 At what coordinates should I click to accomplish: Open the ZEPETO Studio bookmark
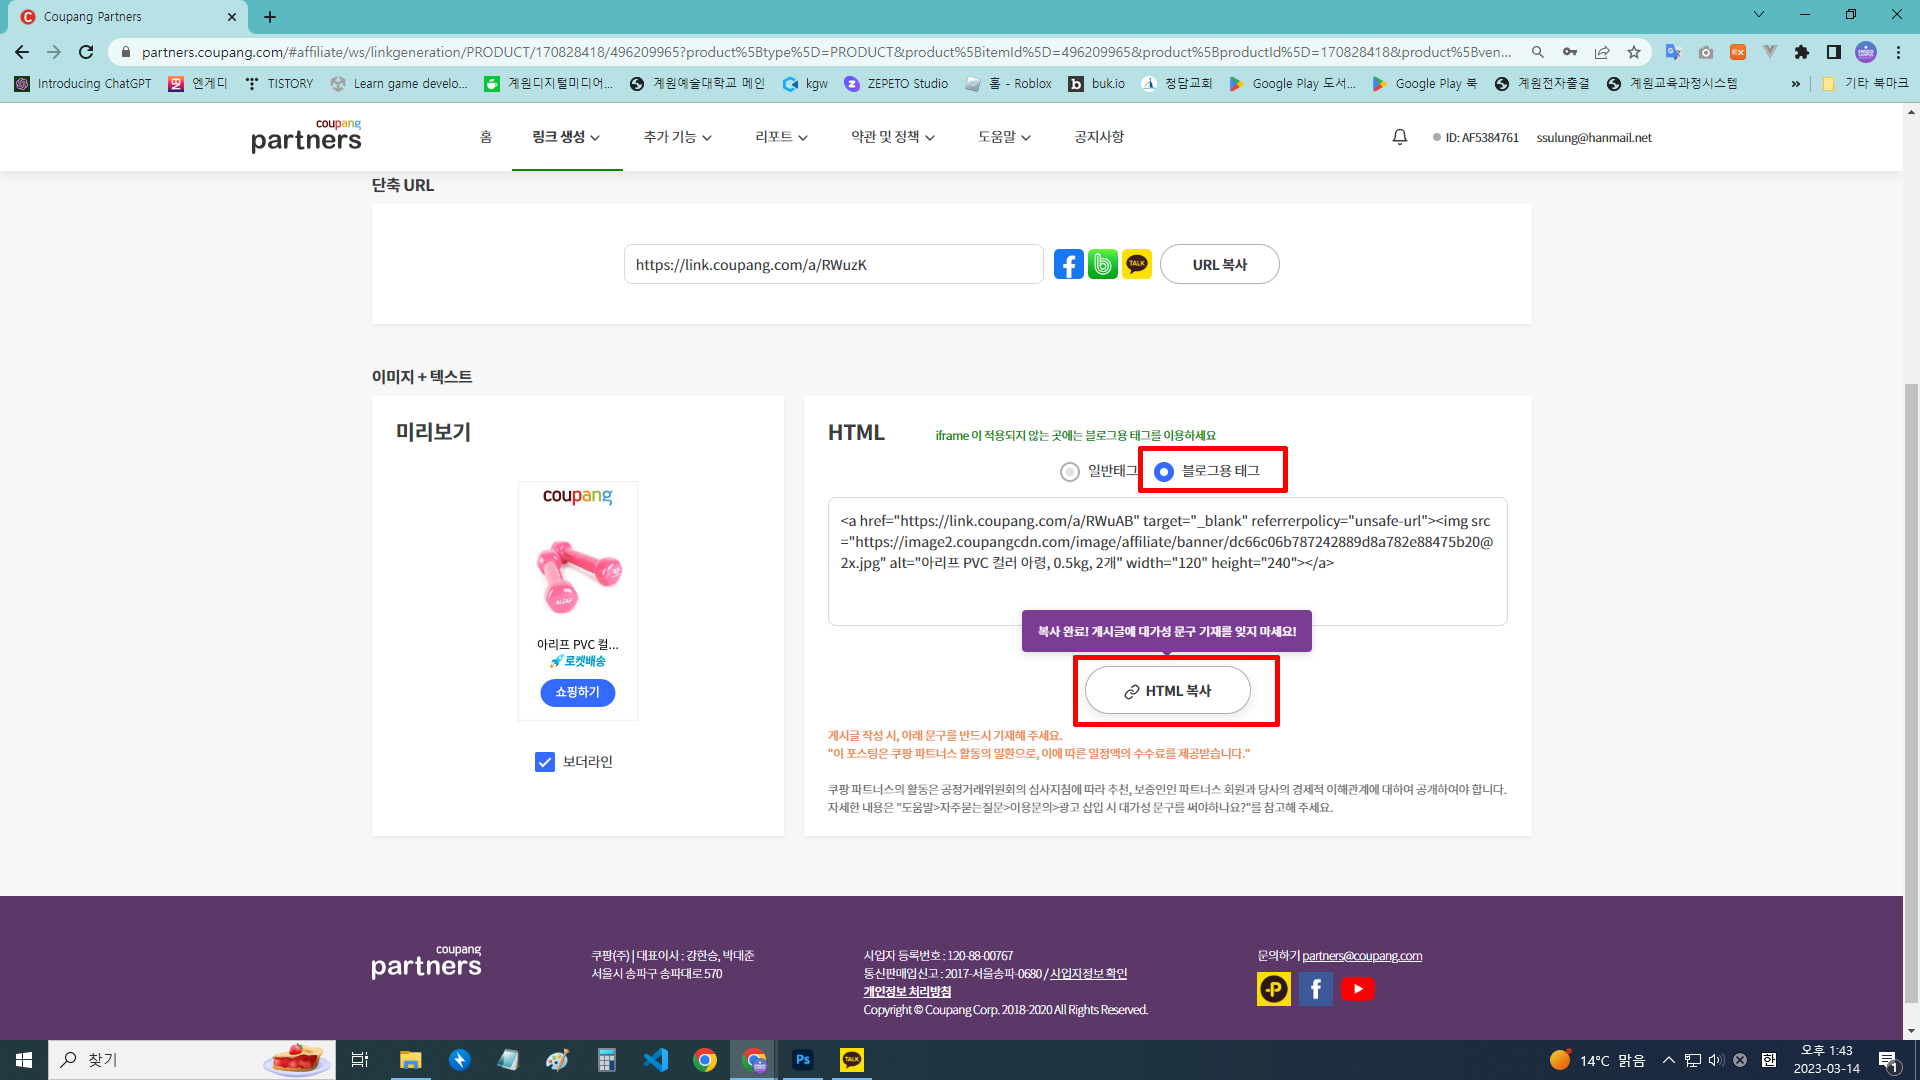(x=896, y=84)
